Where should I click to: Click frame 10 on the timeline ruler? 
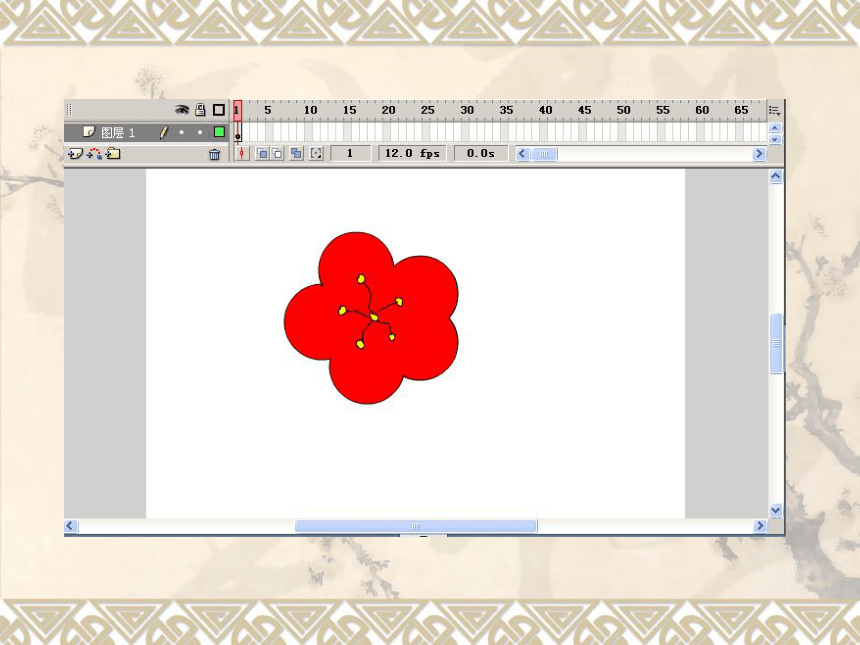(x=310, y=110)
